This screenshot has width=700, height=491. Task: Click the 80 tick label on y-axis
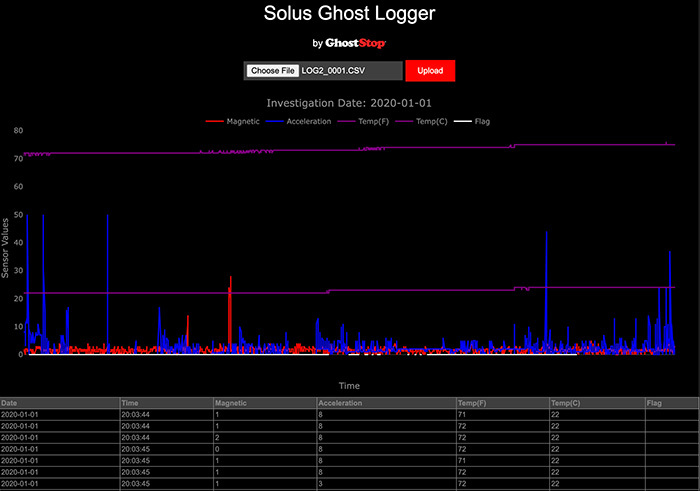click(x=18, y=130)
